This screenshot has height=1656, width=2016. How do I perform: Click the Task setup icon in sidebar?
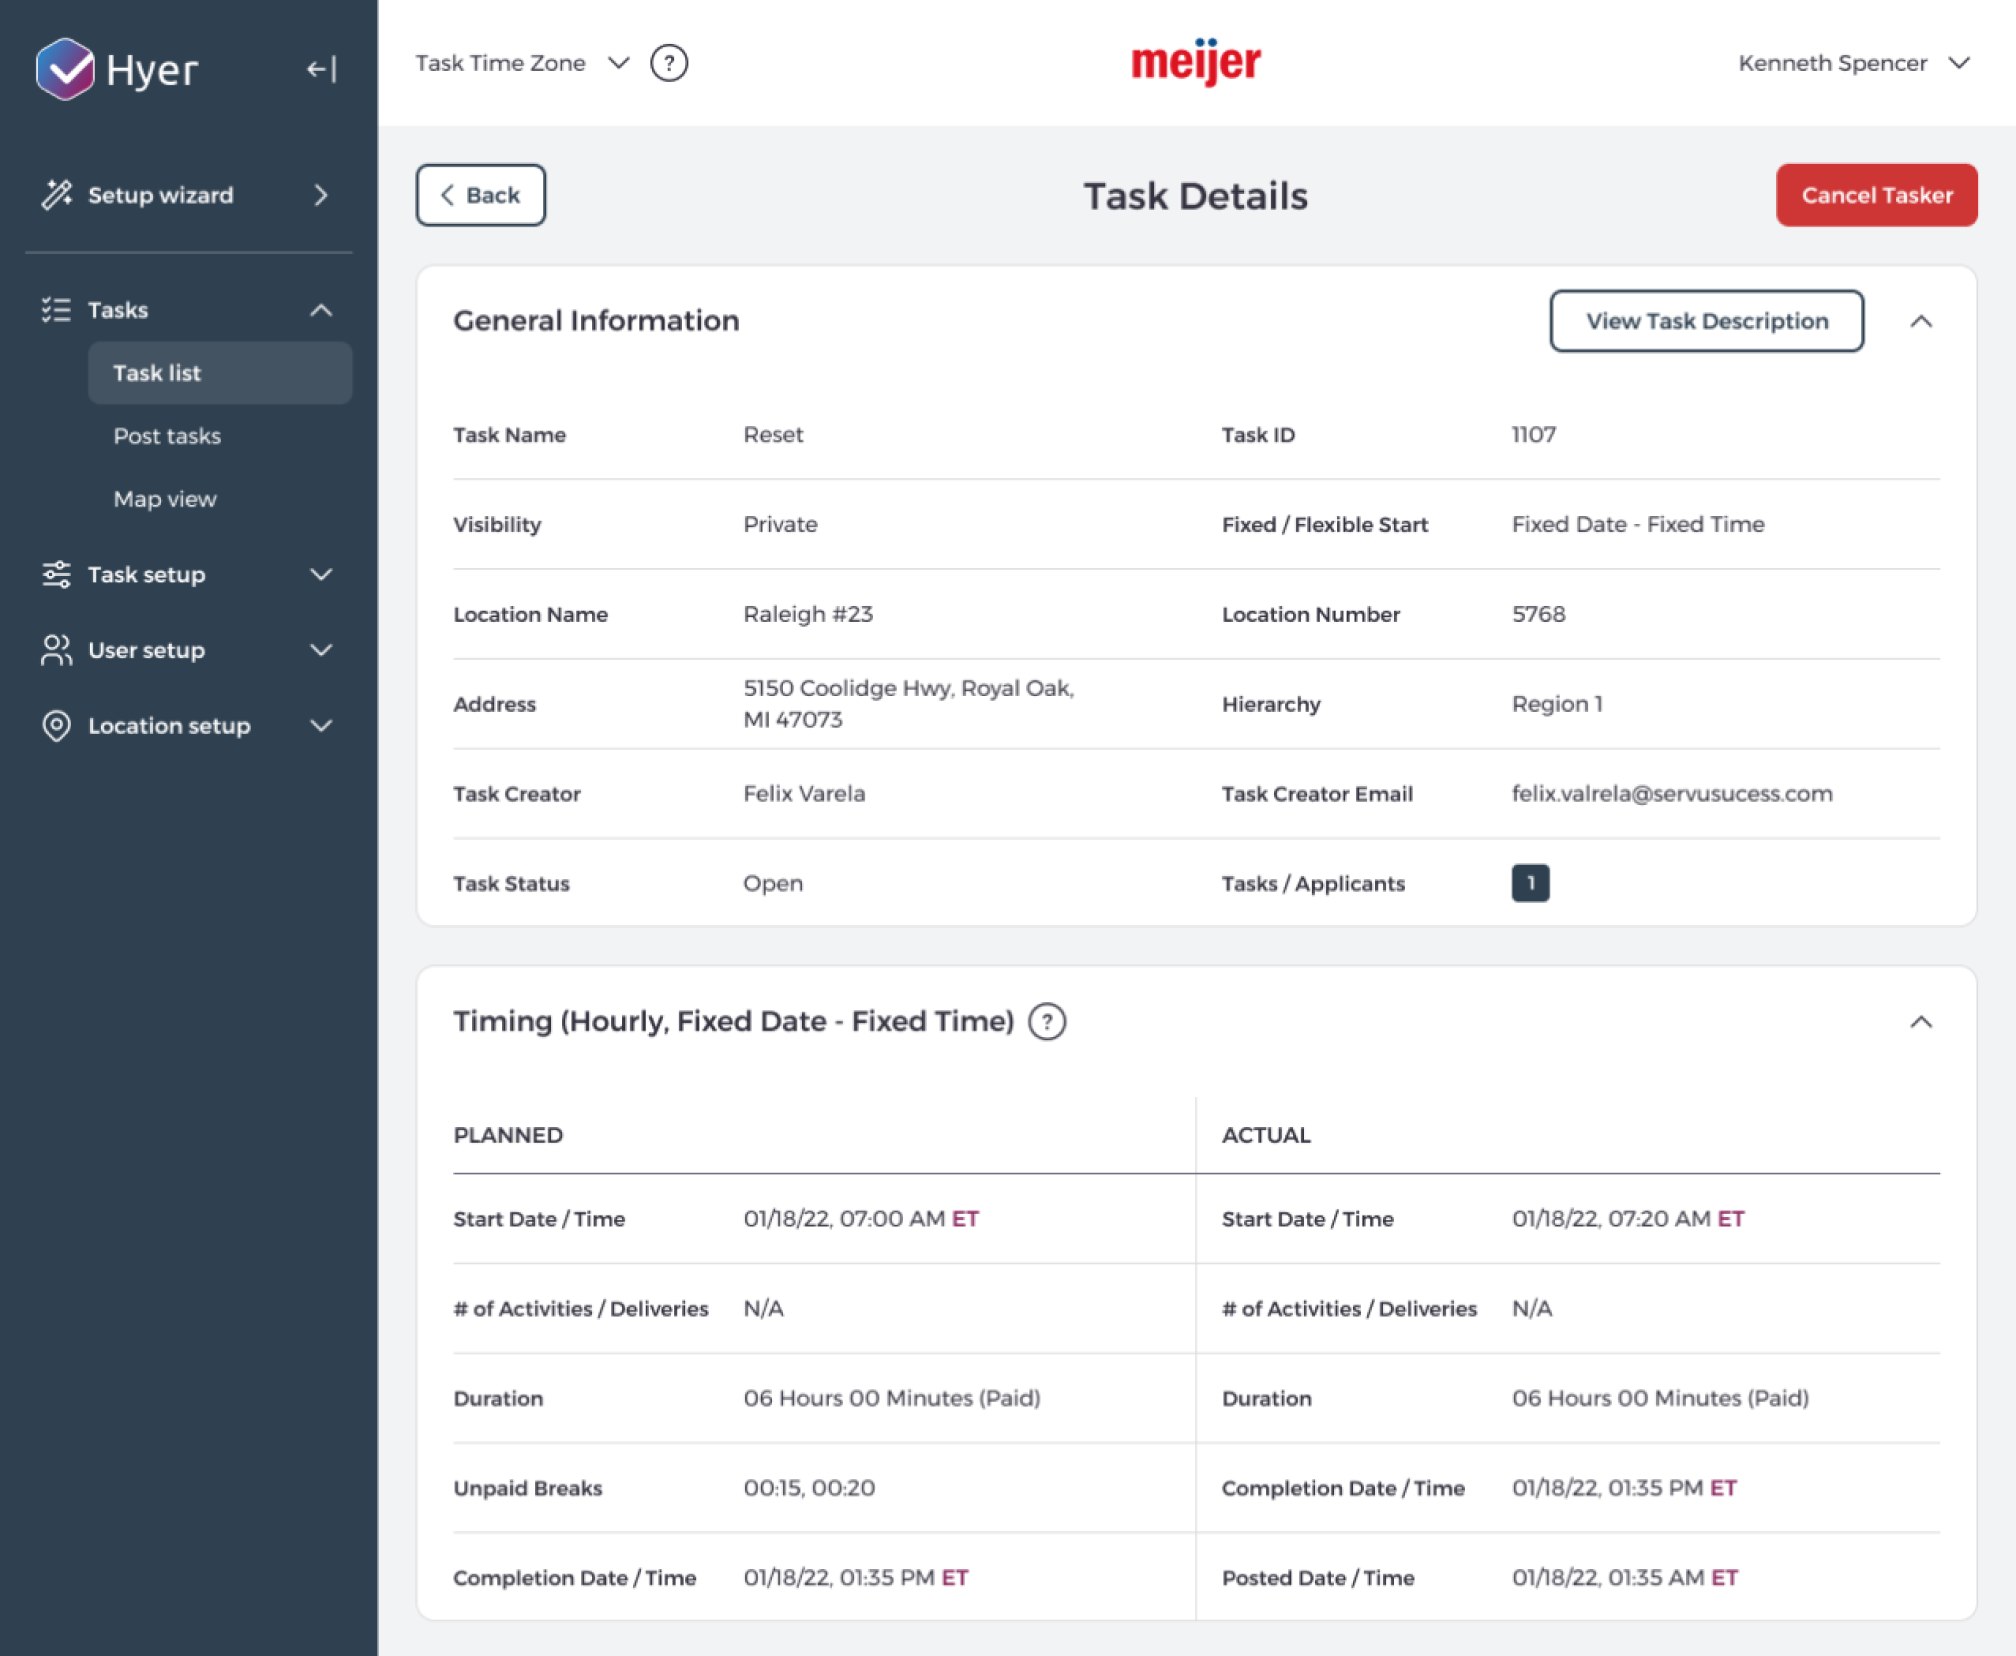pyautogui.click(x=57, y=573)
